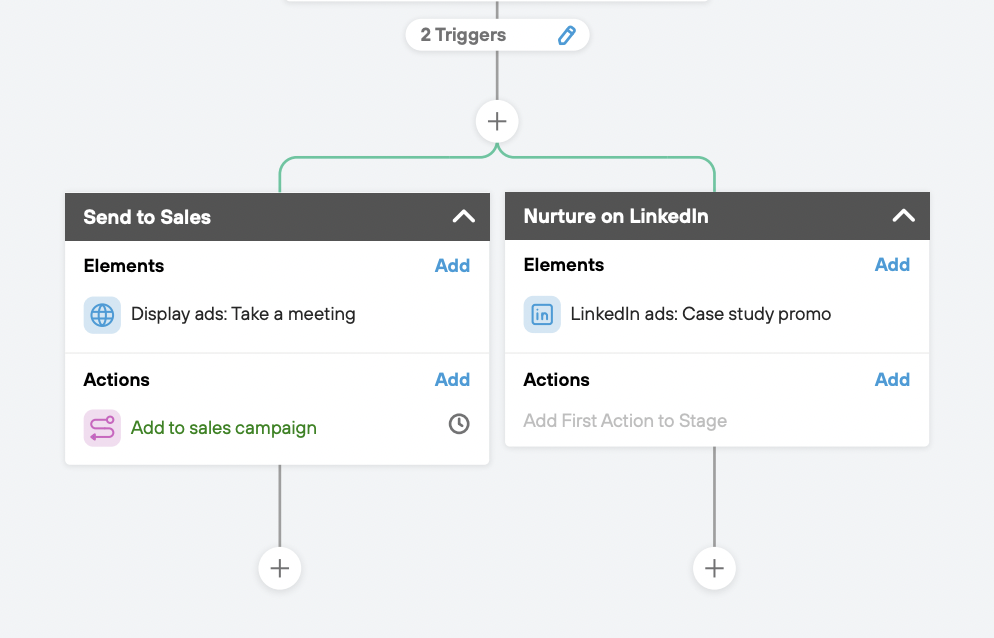Click Add First Action to Stage placeholder
Viewport: 994px width, 638px height.
pyautogui.click(x=625, y=420)
